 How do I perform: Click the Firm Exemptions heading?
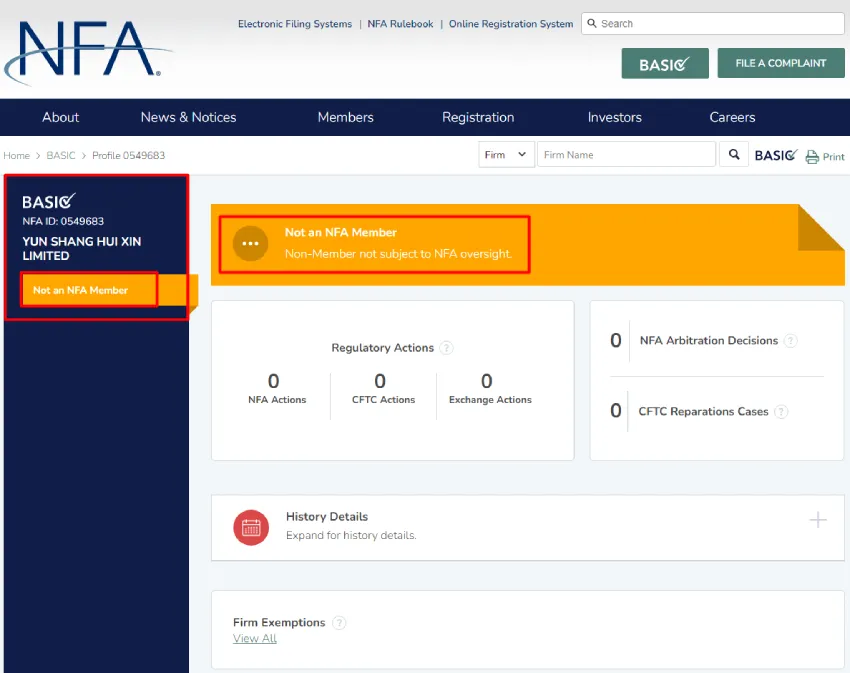coord(279,623)
